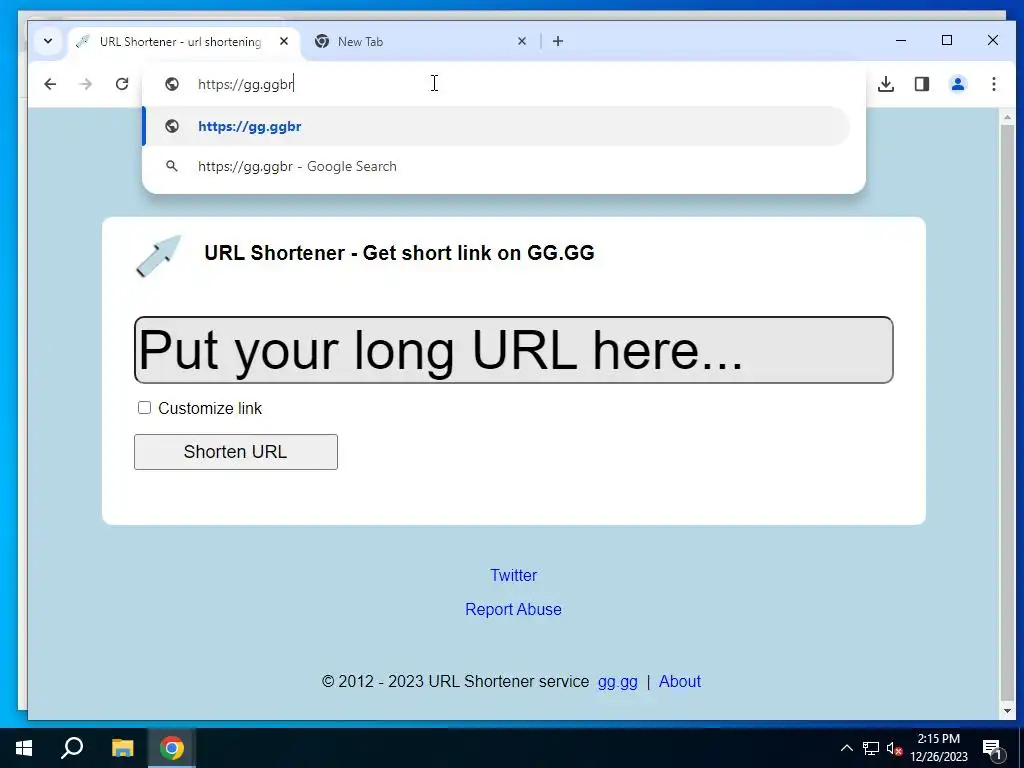This screenshot has width=1024, height=768.
Task: Open the Chrome downloads icon
Action: click(x=886, y=84)
